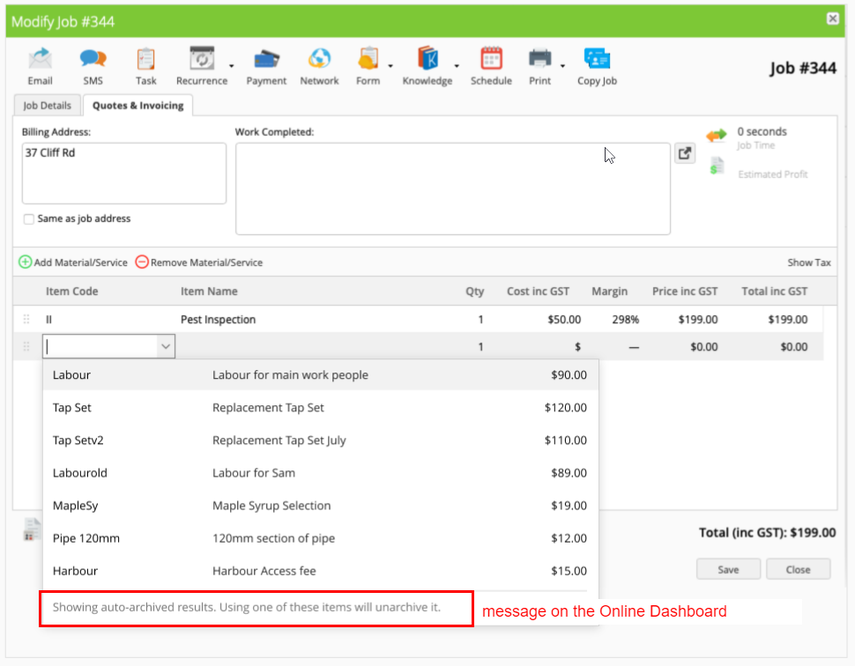
Task: Switch to the Job Details tab
Action: (x=47, y=105)
